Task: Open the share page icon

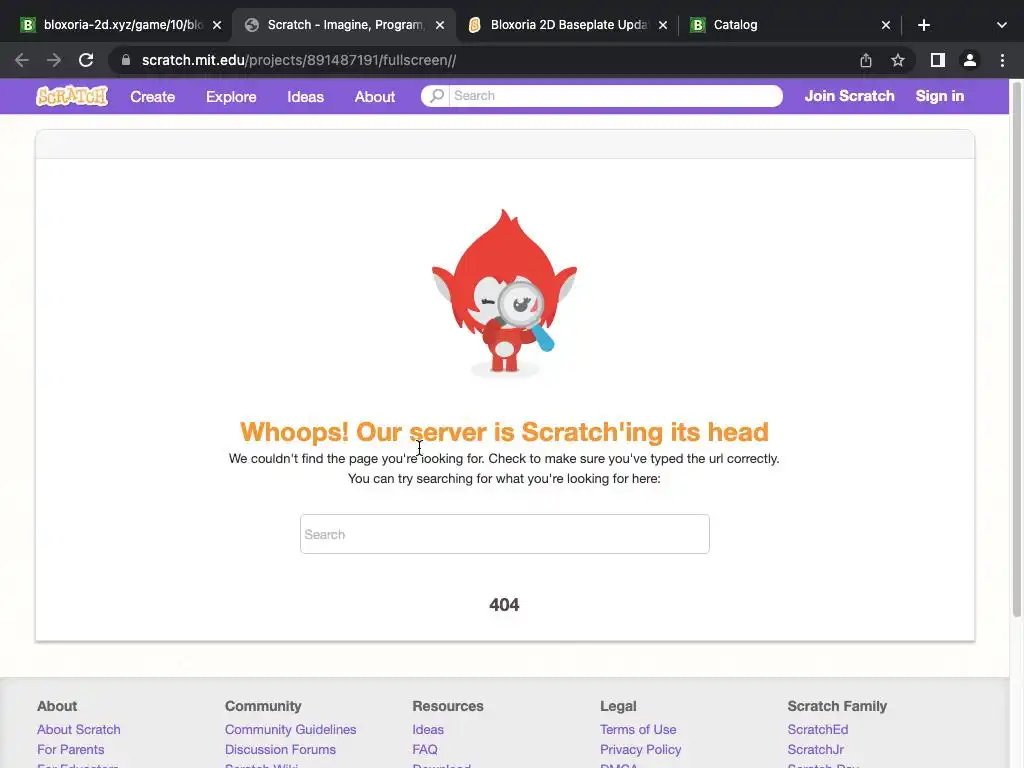Action: 866,60
